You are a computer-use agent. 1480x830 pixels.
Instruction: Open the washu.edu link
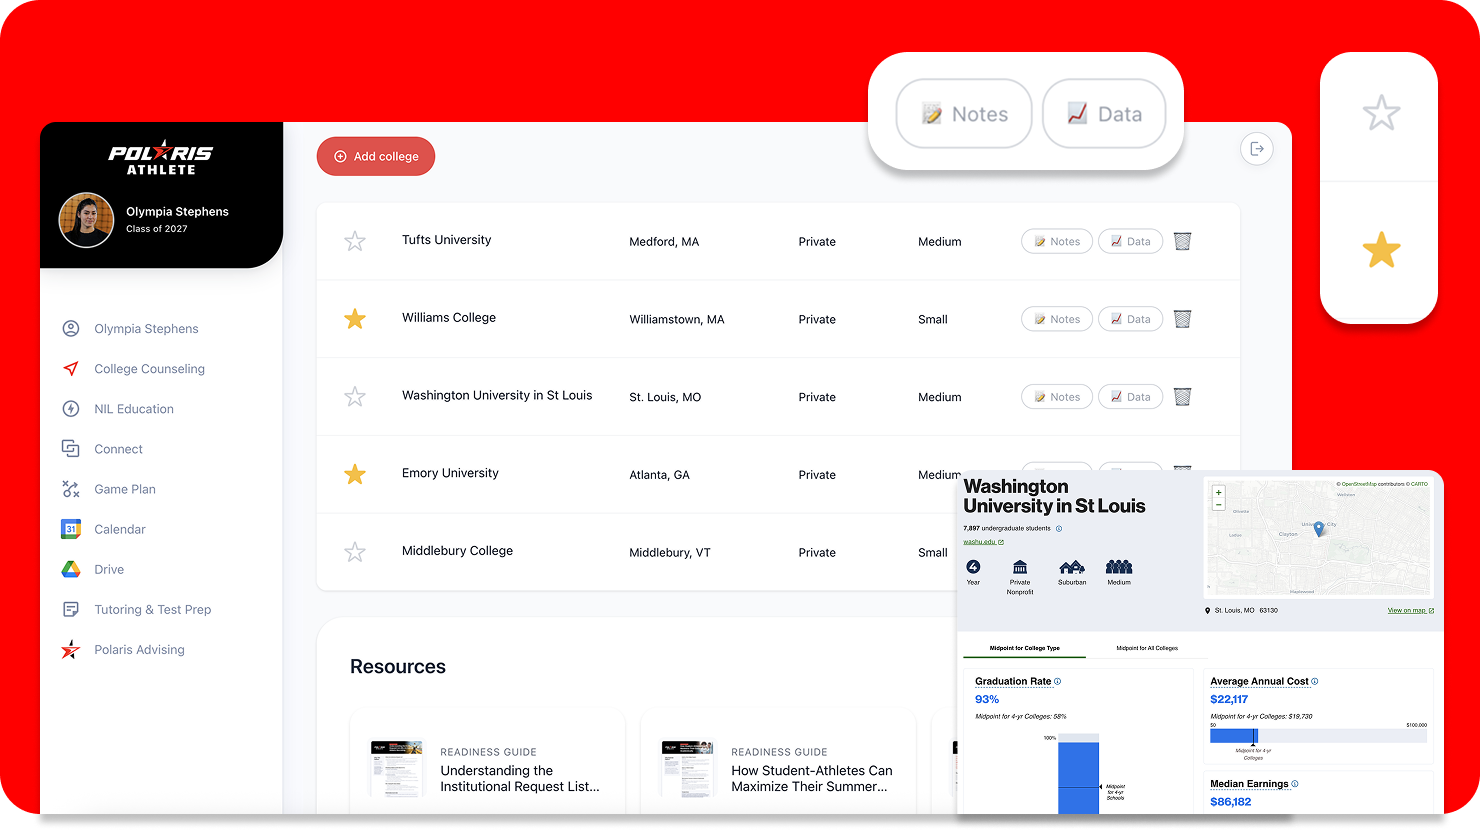(x=983, y=542)
